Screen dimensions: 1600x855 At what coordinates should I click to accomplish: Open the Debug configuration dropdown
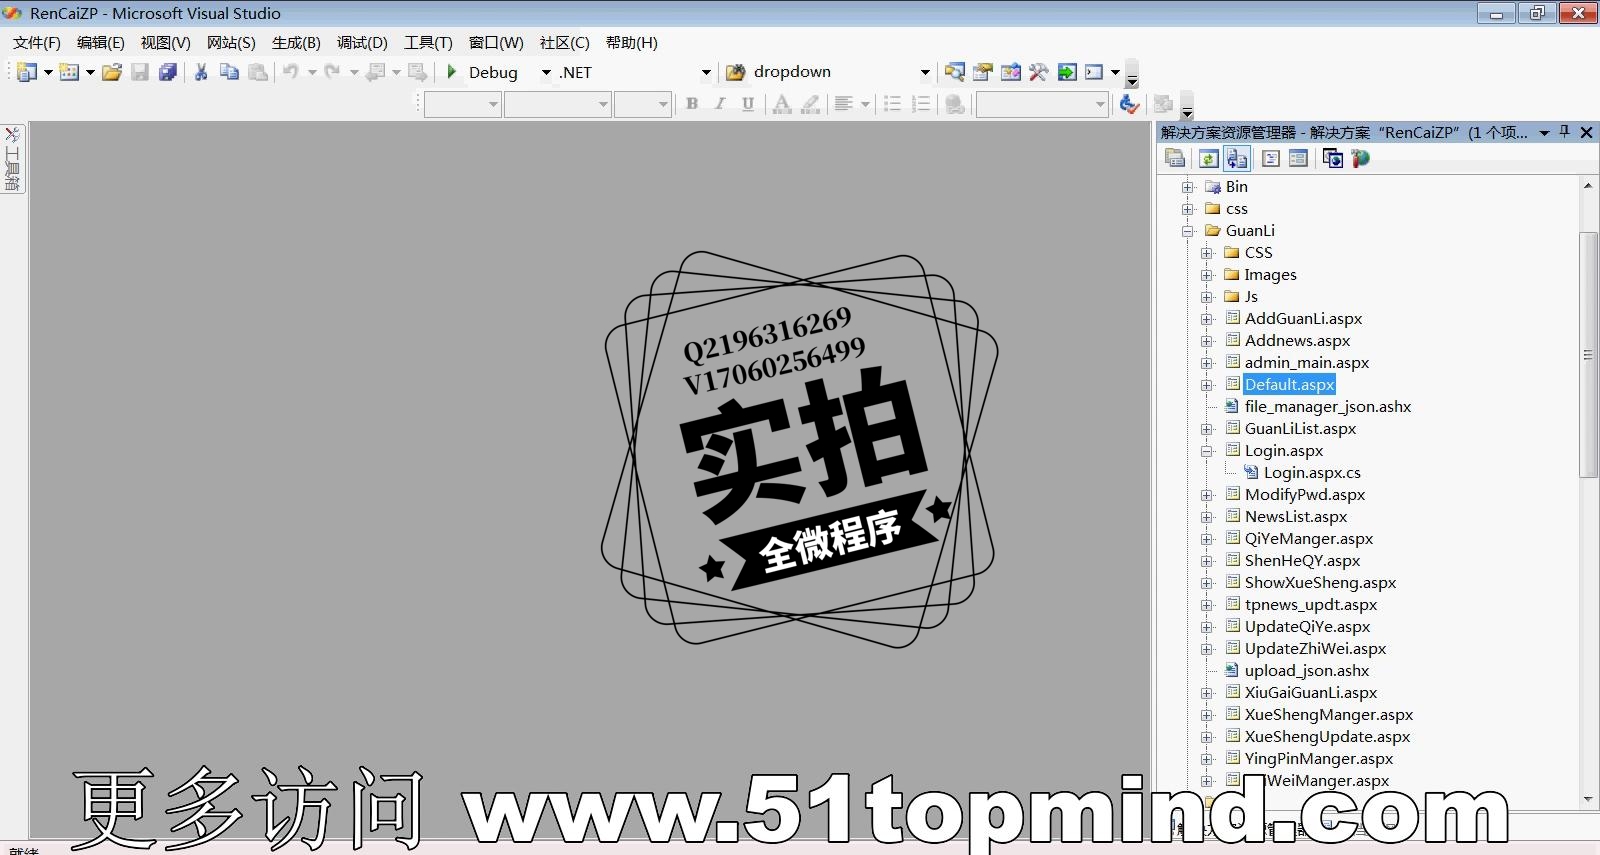tap(546, 72)
